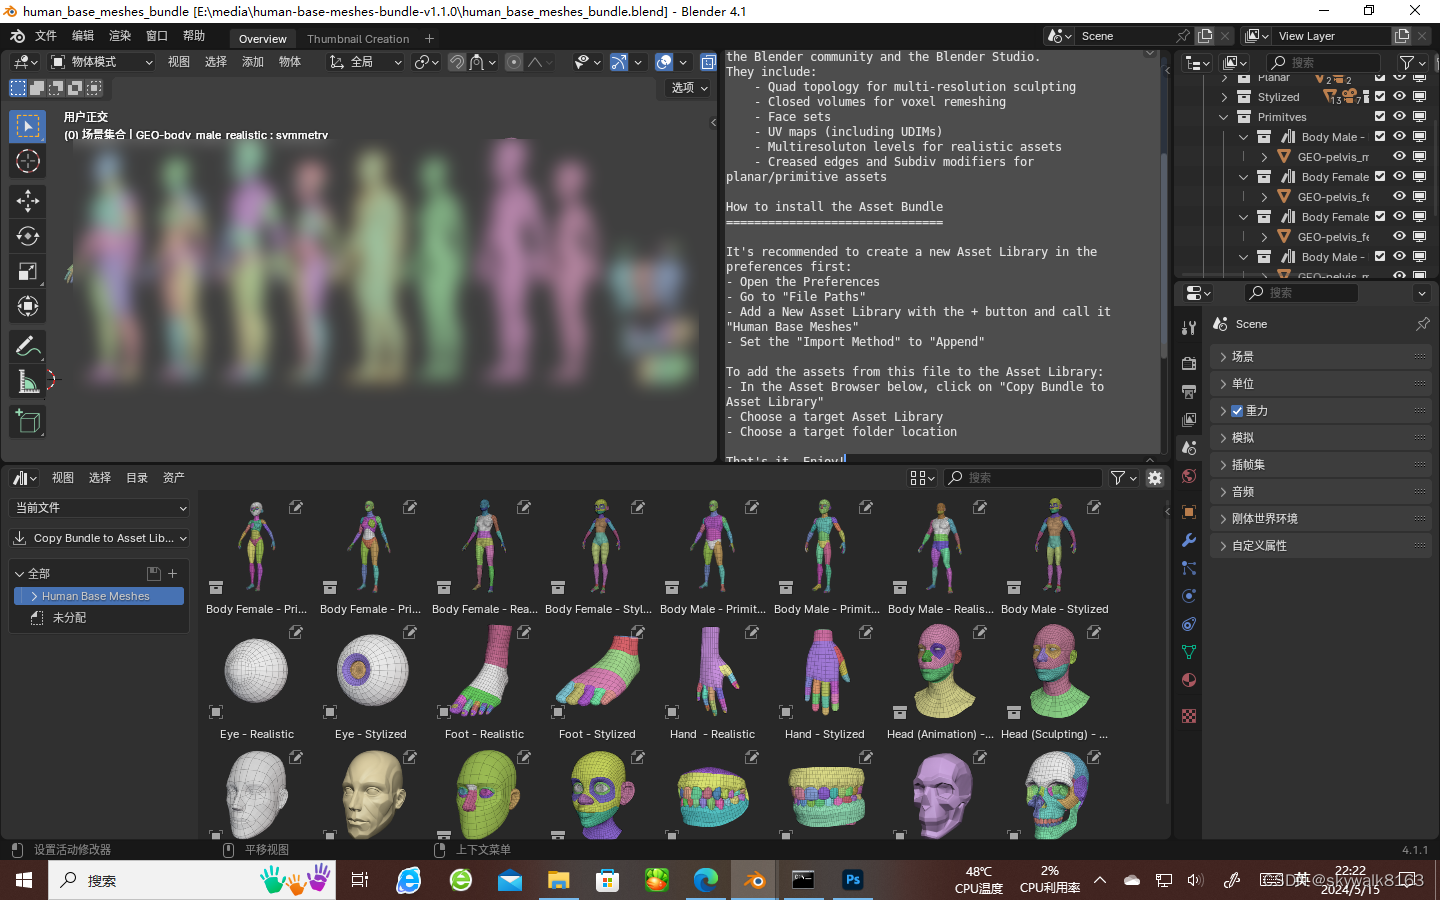Toggle show overlays button
The width and height of the screenshot is (1440, 900).
[664, 62]
